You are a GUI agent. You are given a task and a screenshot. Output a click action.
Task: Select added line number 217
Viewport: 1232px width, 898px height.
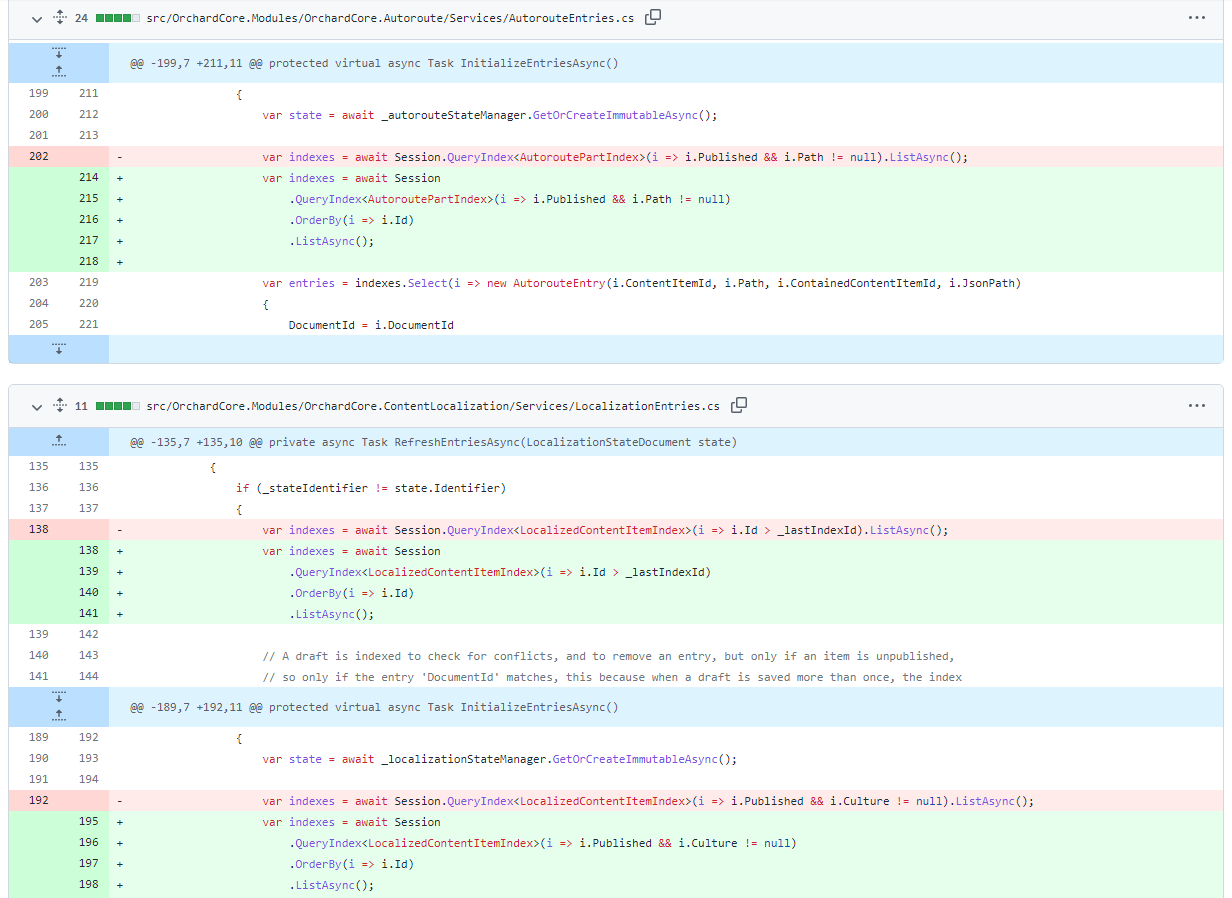(x=88, y=241)
